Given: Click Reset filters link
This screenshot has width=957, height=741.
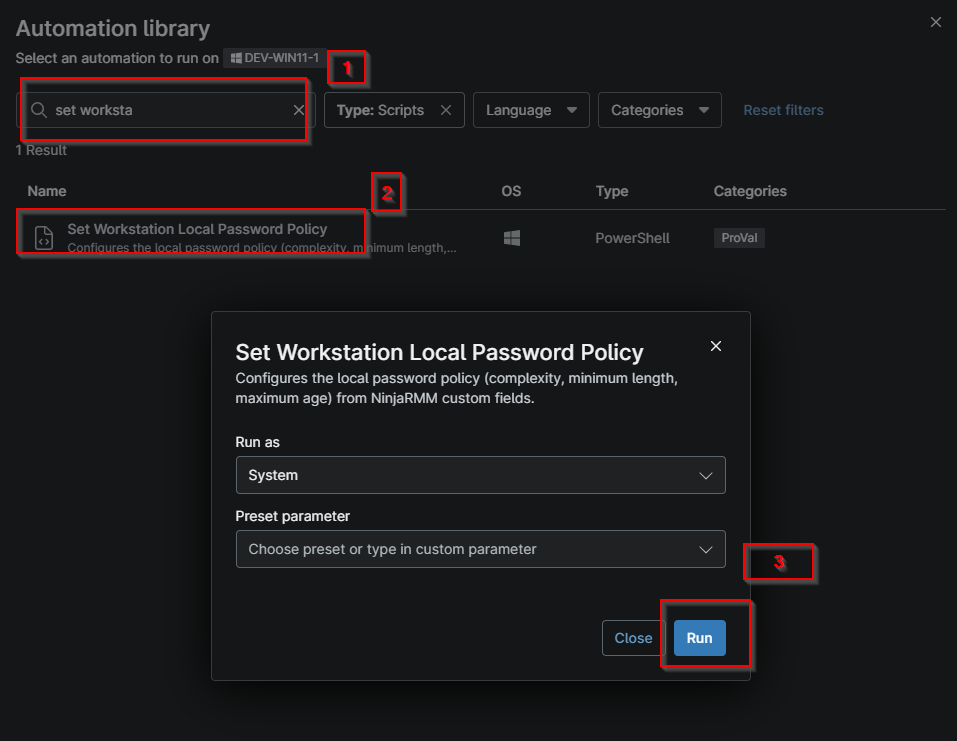Looking at the screenshot, I should tap(783, 110).
